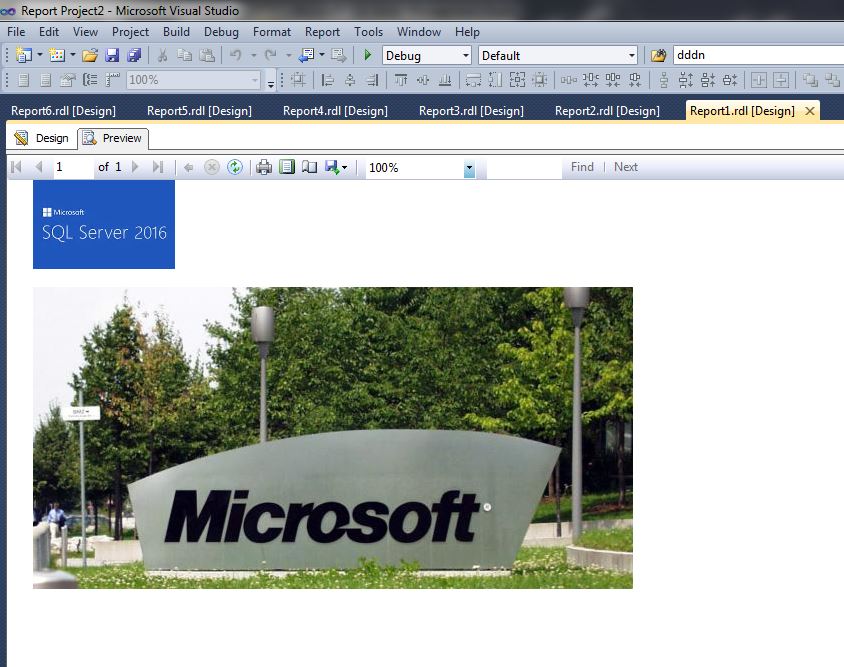Click the Paste clipboard icon
Screen dimensions: 844x667
pyautogui.click(x=207, y=55)
